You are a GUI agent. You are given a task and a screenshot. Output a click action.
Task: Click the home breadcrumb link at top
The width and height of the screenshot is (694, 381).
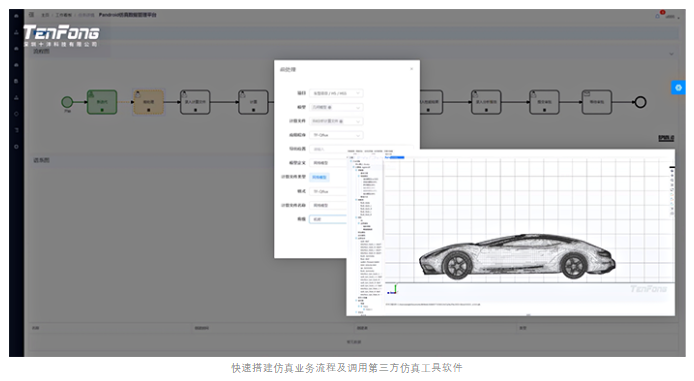(x=45, y=15)
